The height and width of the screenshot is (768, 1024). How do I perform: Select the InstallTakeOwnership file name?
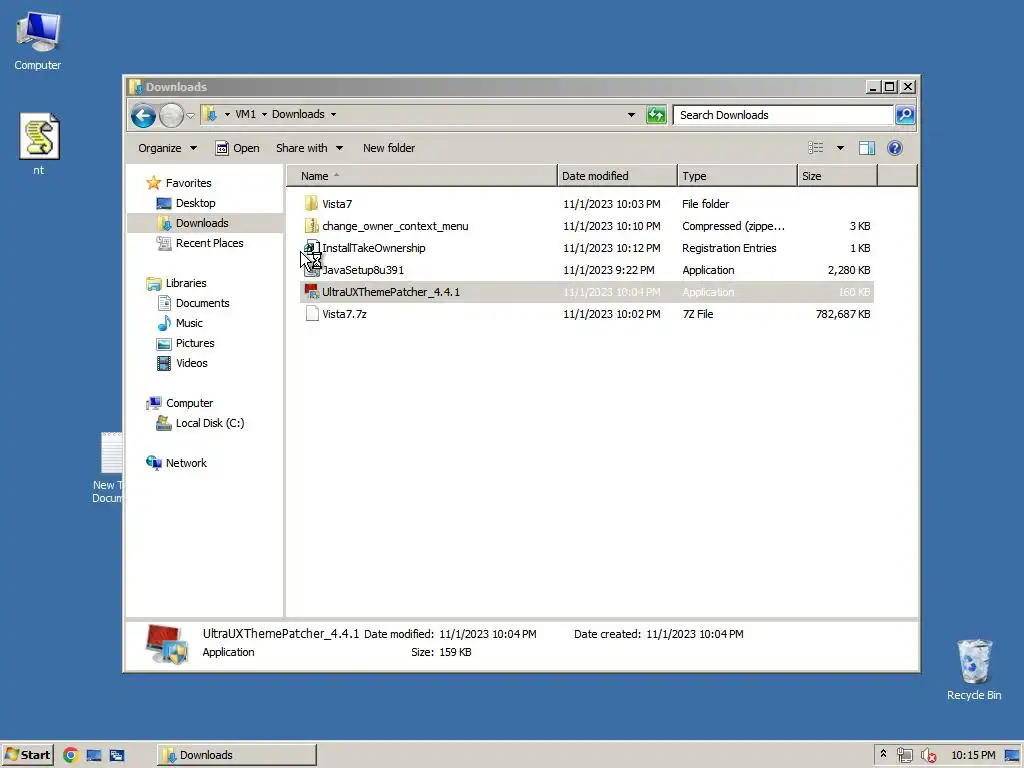pos(374,248)
